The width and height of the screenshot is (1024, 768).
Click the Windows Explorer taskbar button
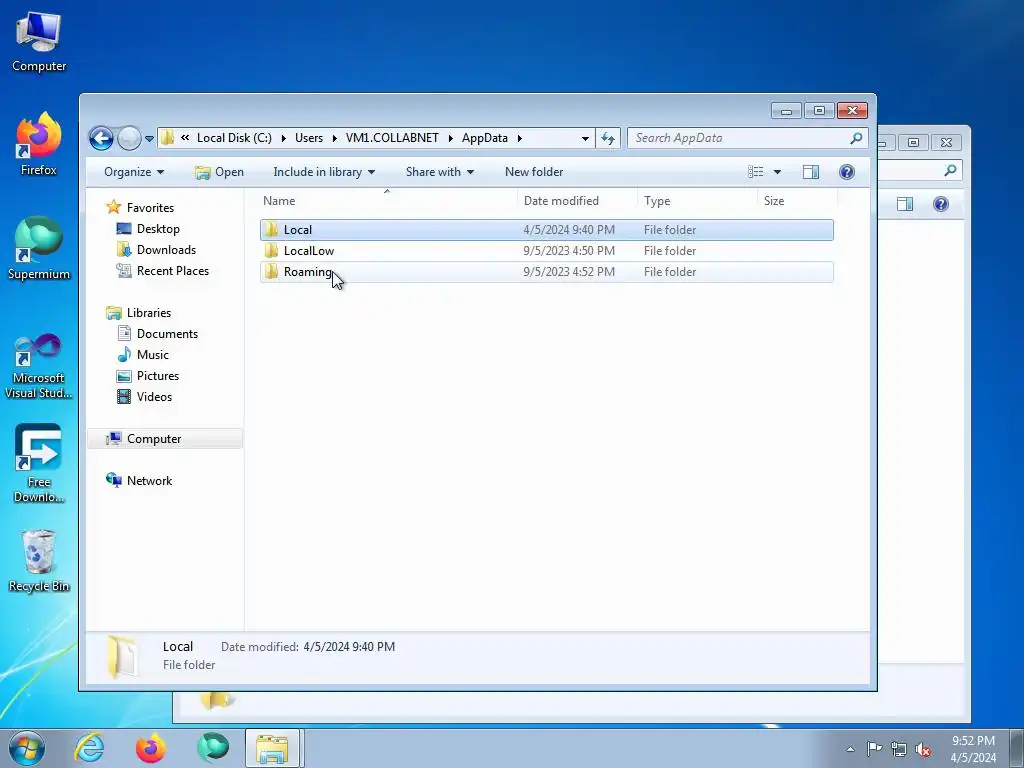(x=272, y=748)
